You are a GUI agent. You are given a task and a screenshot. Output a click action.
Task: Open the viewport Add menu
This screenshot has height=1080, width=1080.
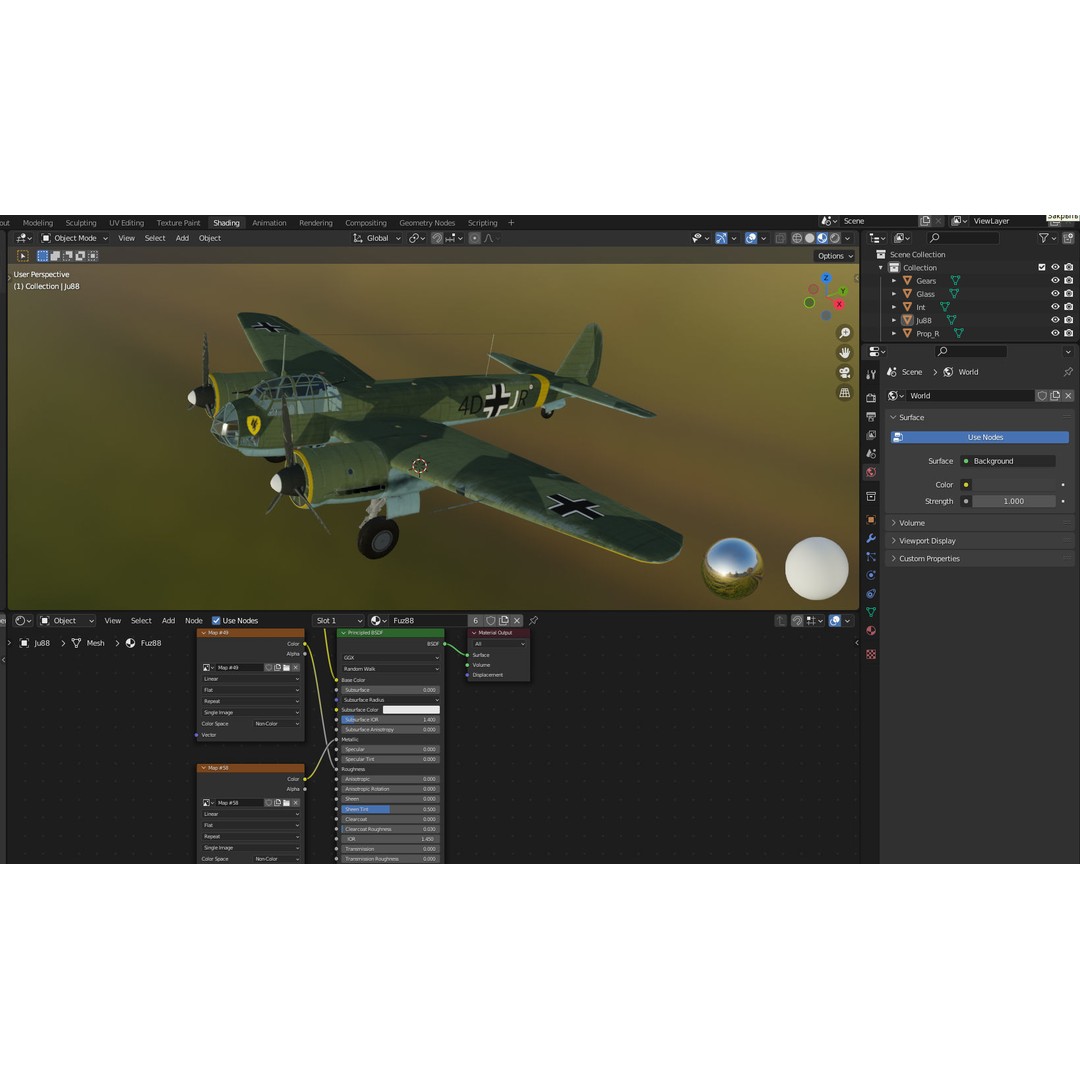(x=182, y=238)
